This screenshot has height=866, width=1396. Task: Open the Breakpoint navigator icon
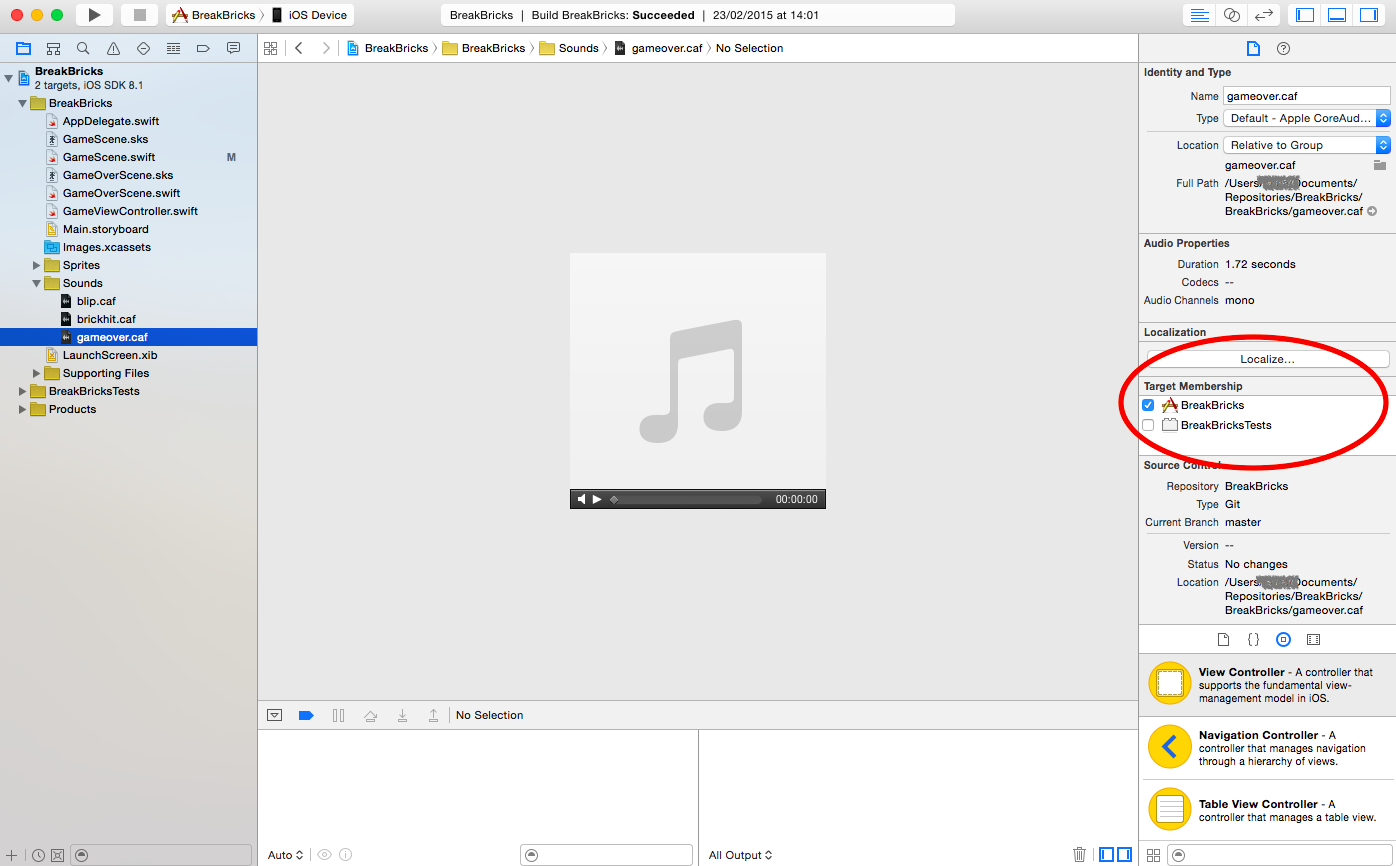(x=203, y=48)
